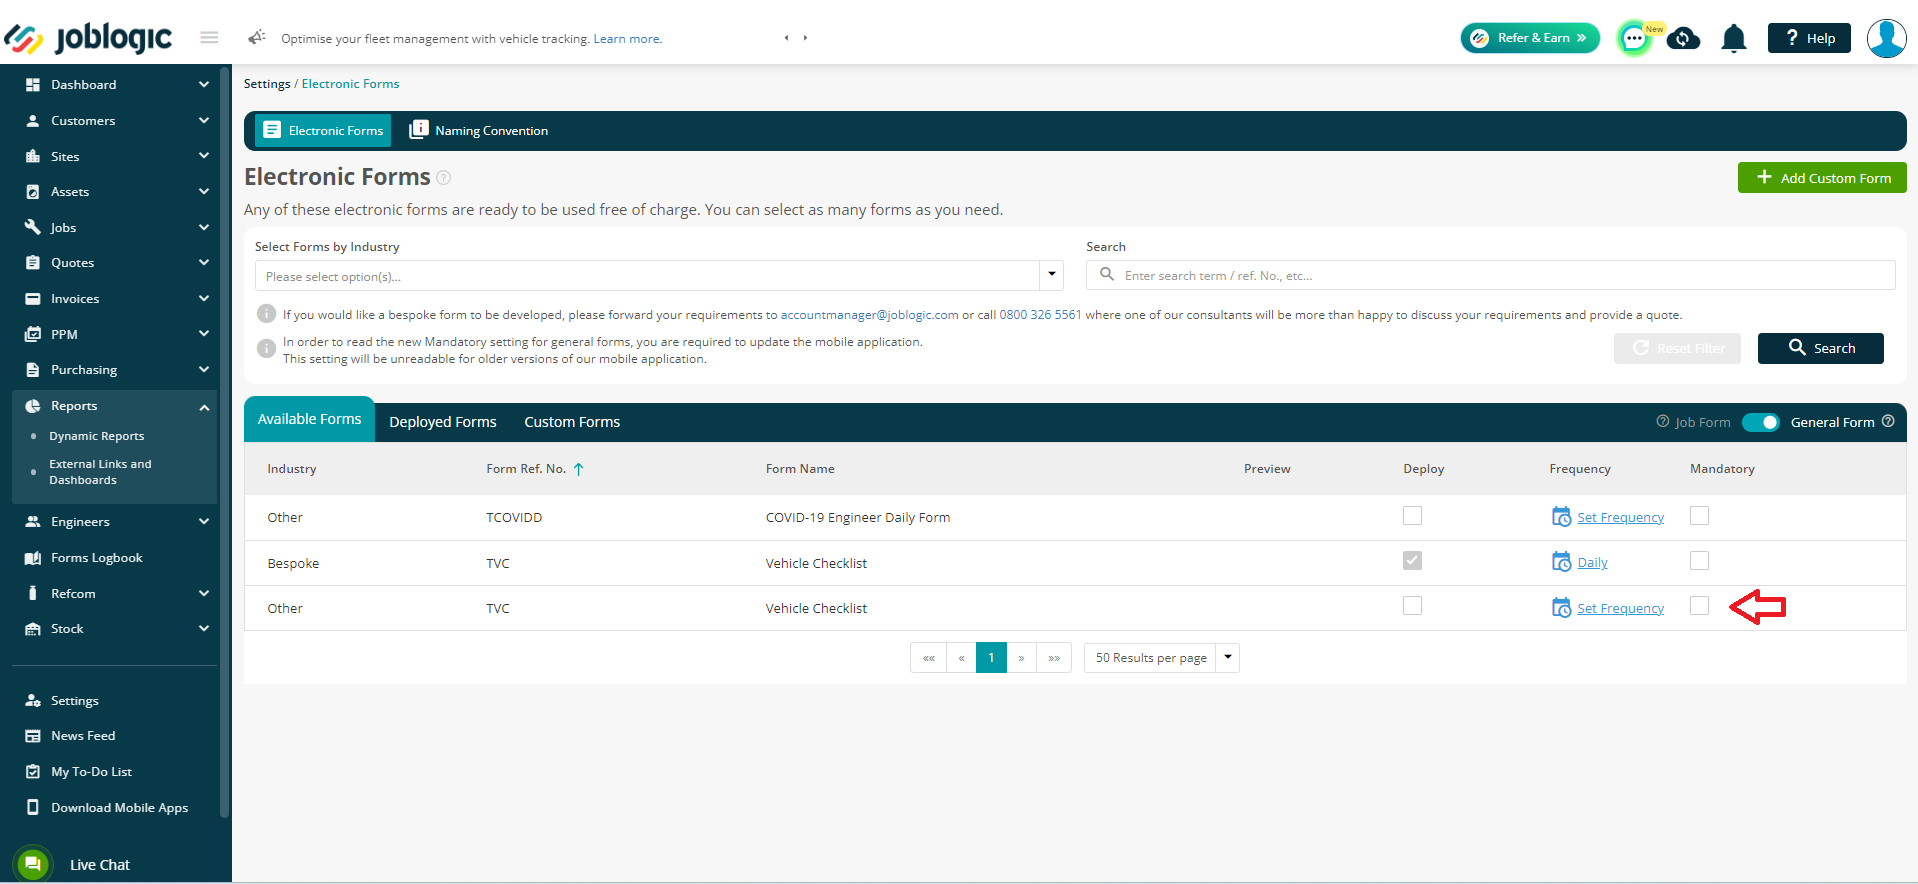Click the Daily frequency link
Image resolution: width=1918 pixels, height=884 pixels.
[x=1592, y=563]
